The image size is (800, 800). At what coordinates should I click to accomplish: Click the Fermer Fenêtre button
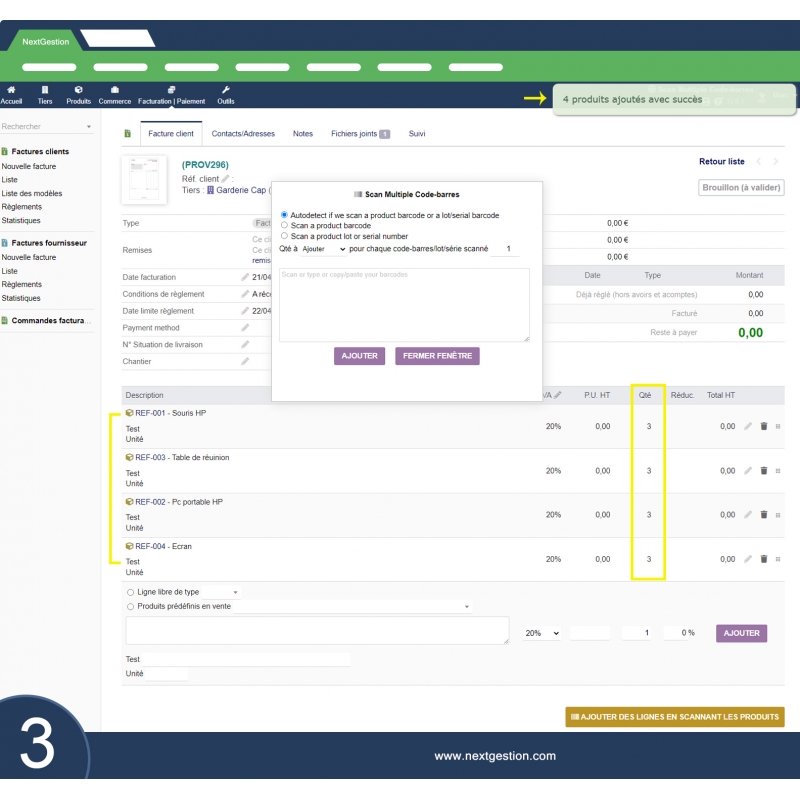(x=437, y=356)
